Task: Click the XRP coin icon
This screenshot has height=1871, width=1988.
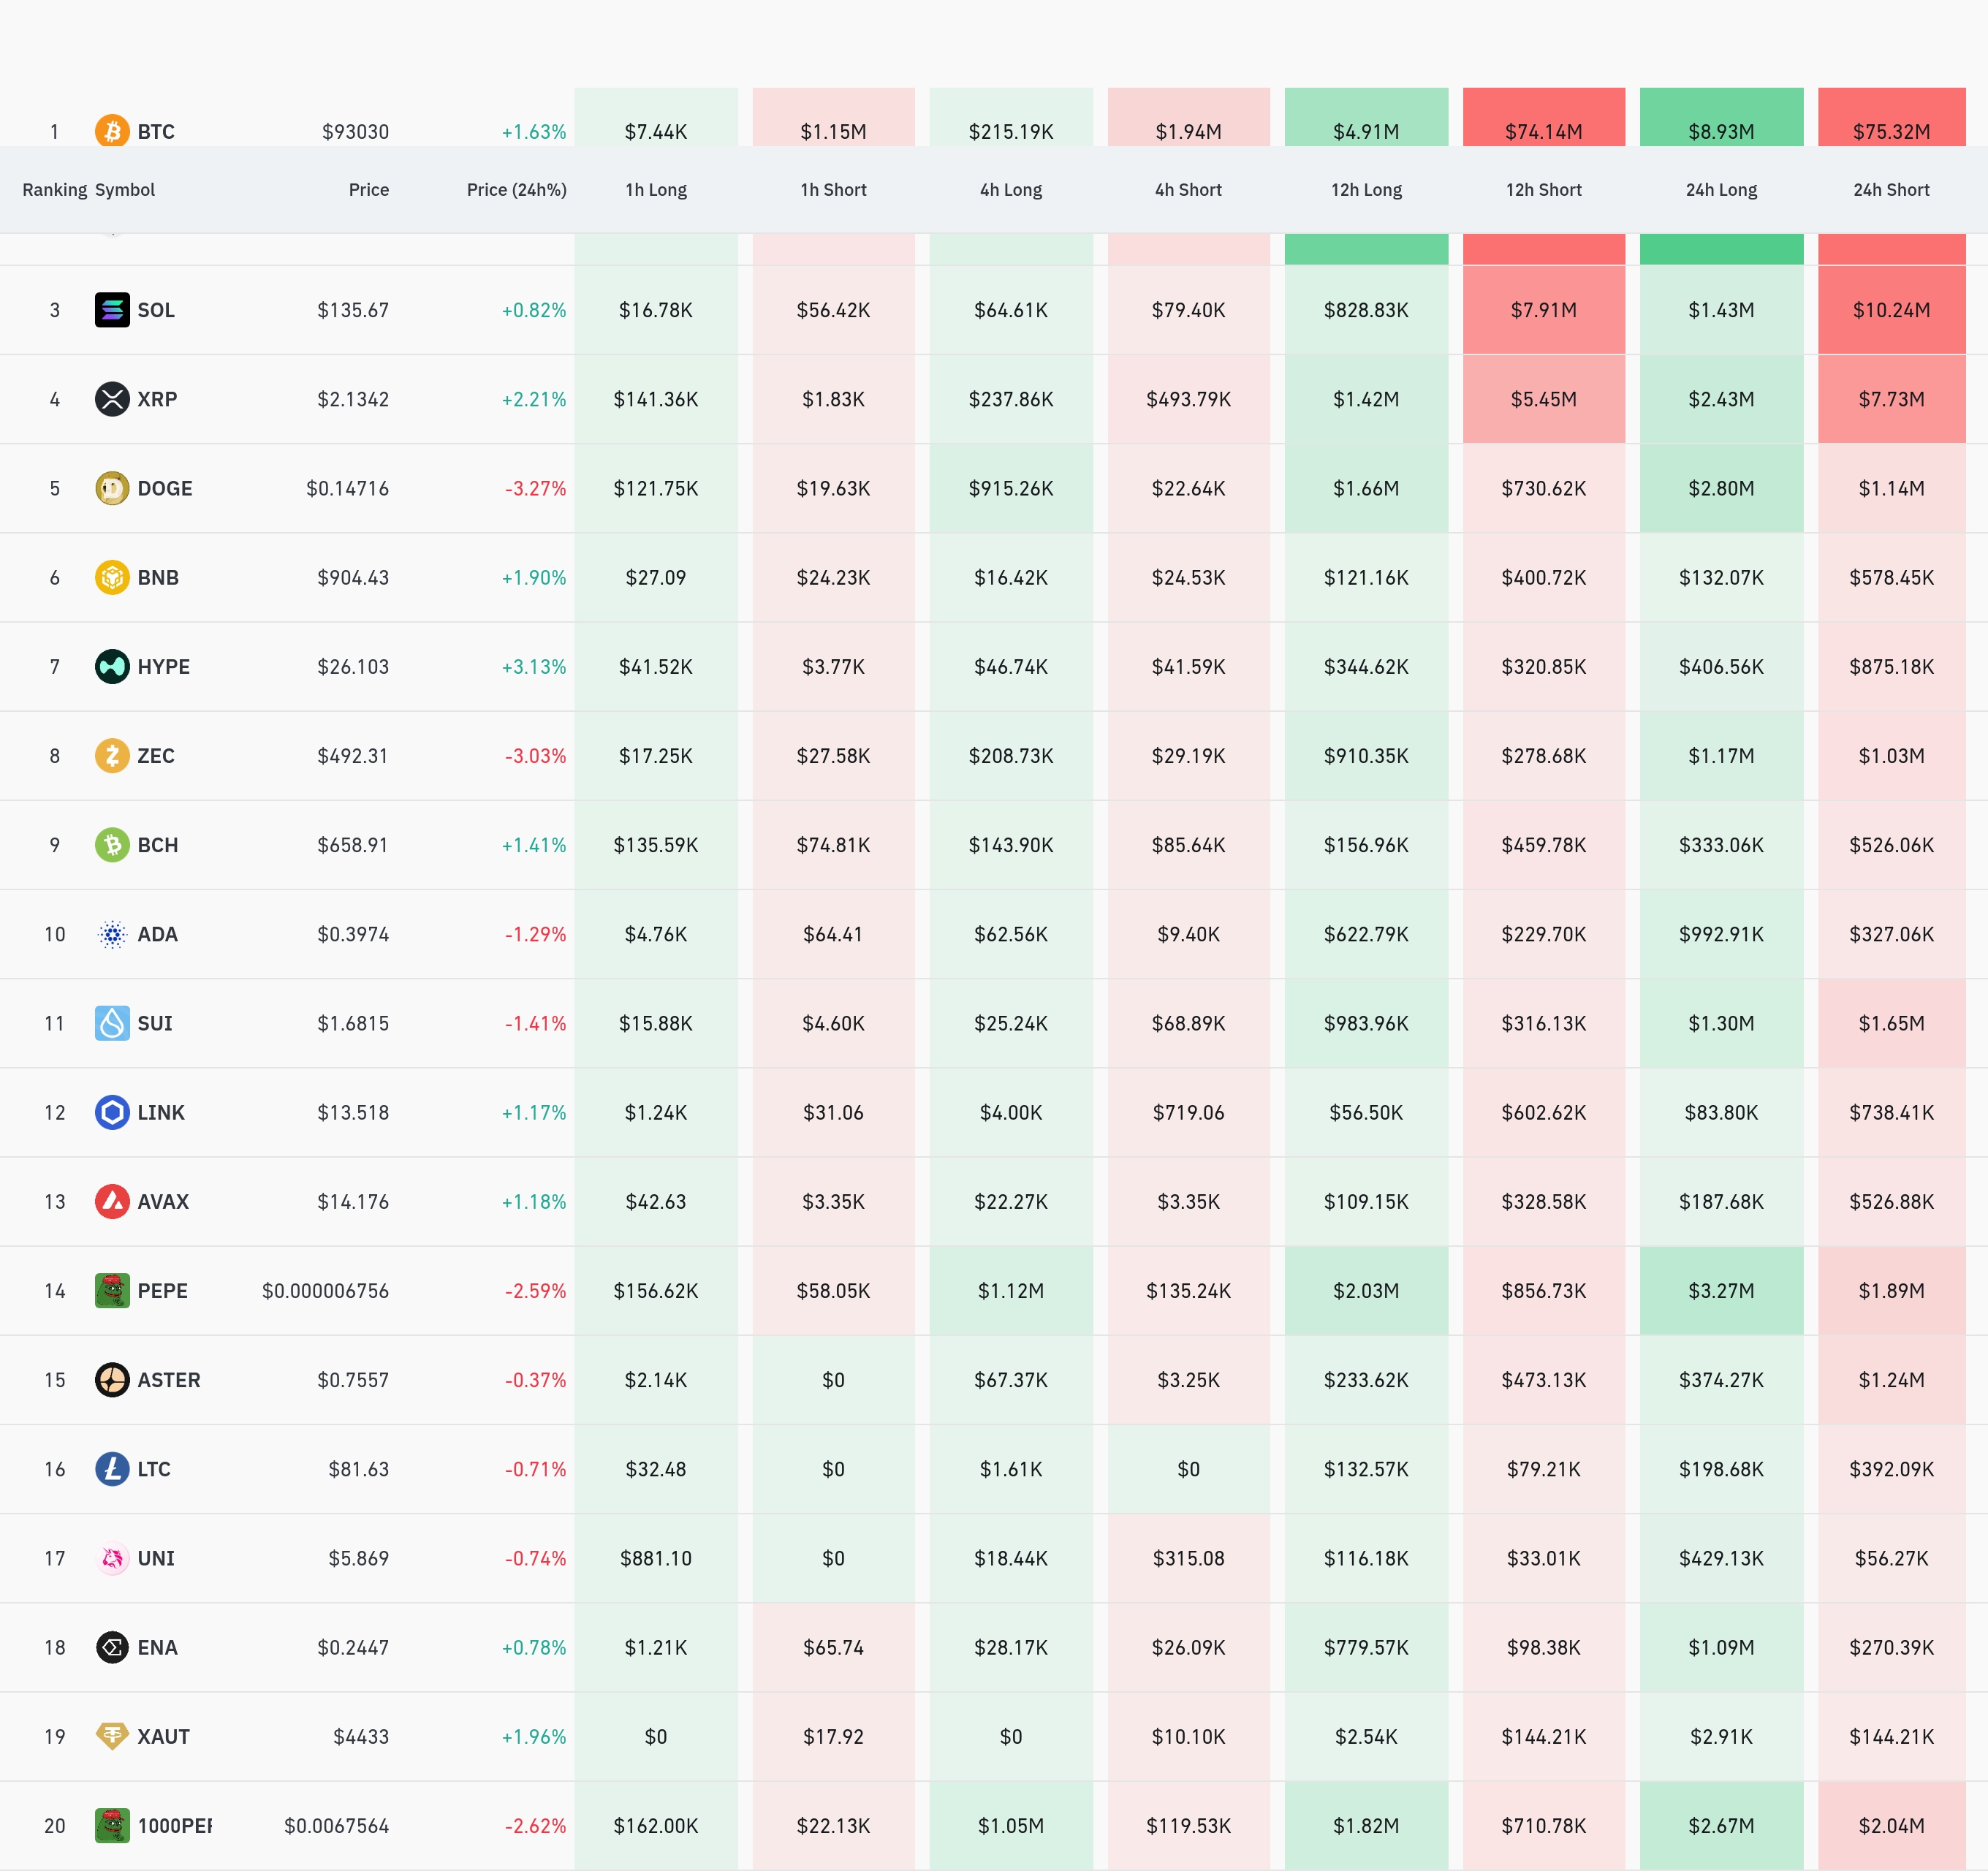Action: click(112, 399)
